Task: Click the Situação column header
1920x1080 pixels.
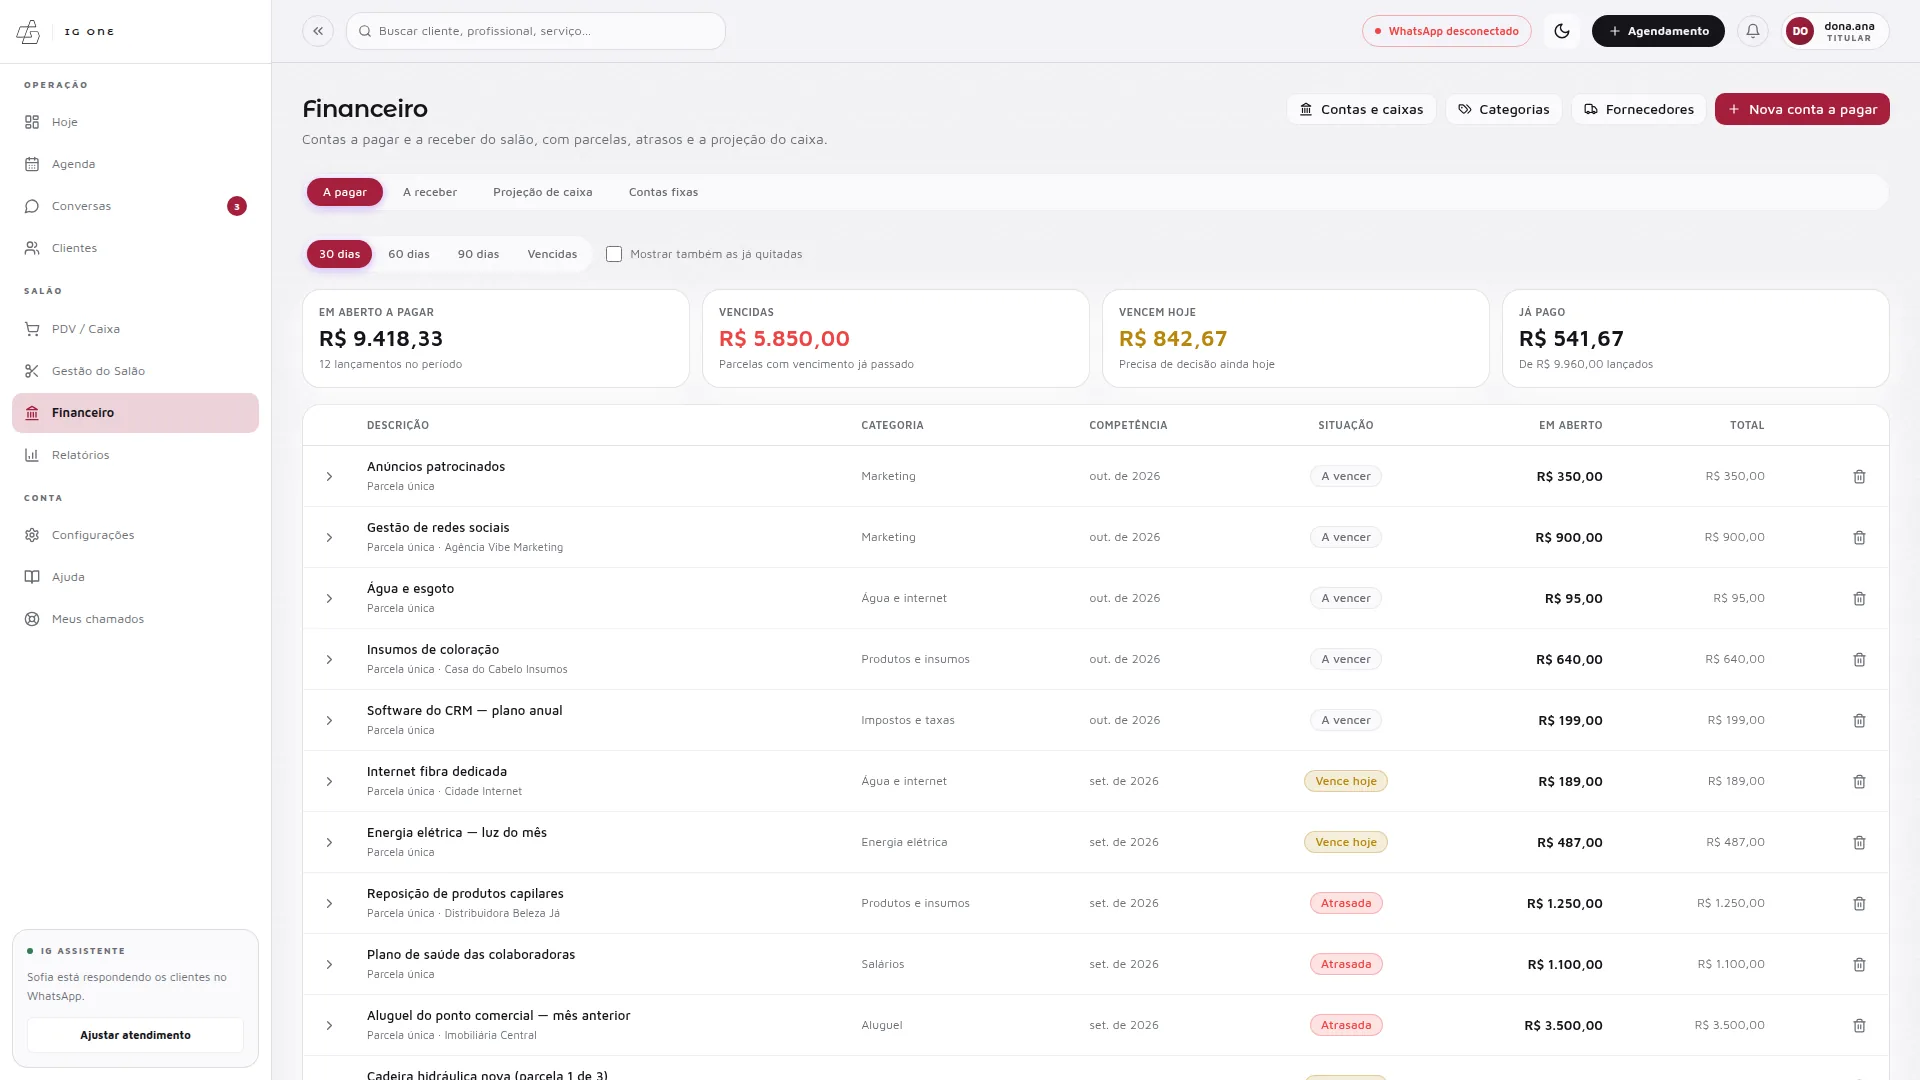Action: click(x=1346, y=425)
